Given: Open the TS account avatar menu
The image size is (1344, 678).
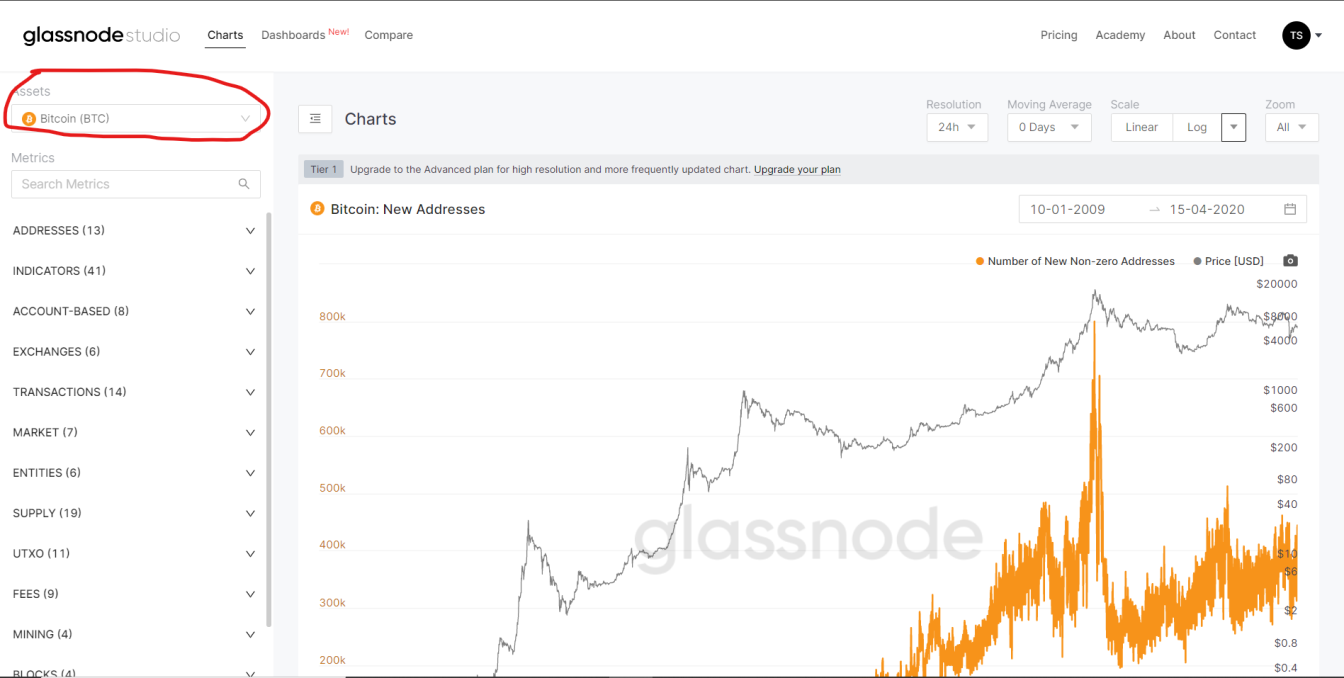Looking at the screenshot, I should coord(1296,35).
